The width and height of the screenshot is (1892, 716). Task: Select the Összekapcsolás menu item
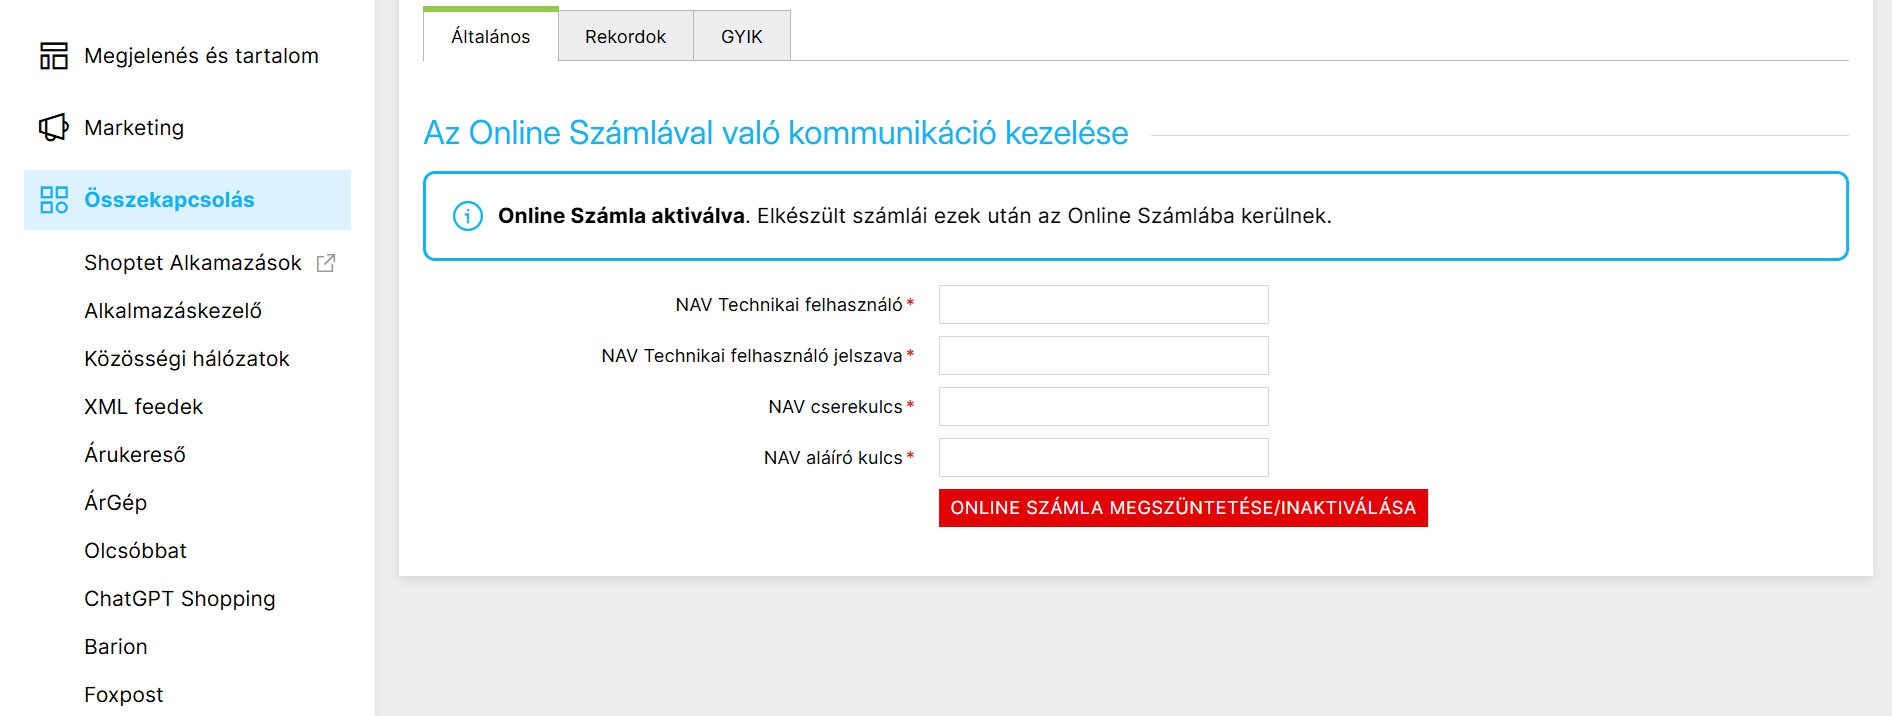click(x=188, y=200)
